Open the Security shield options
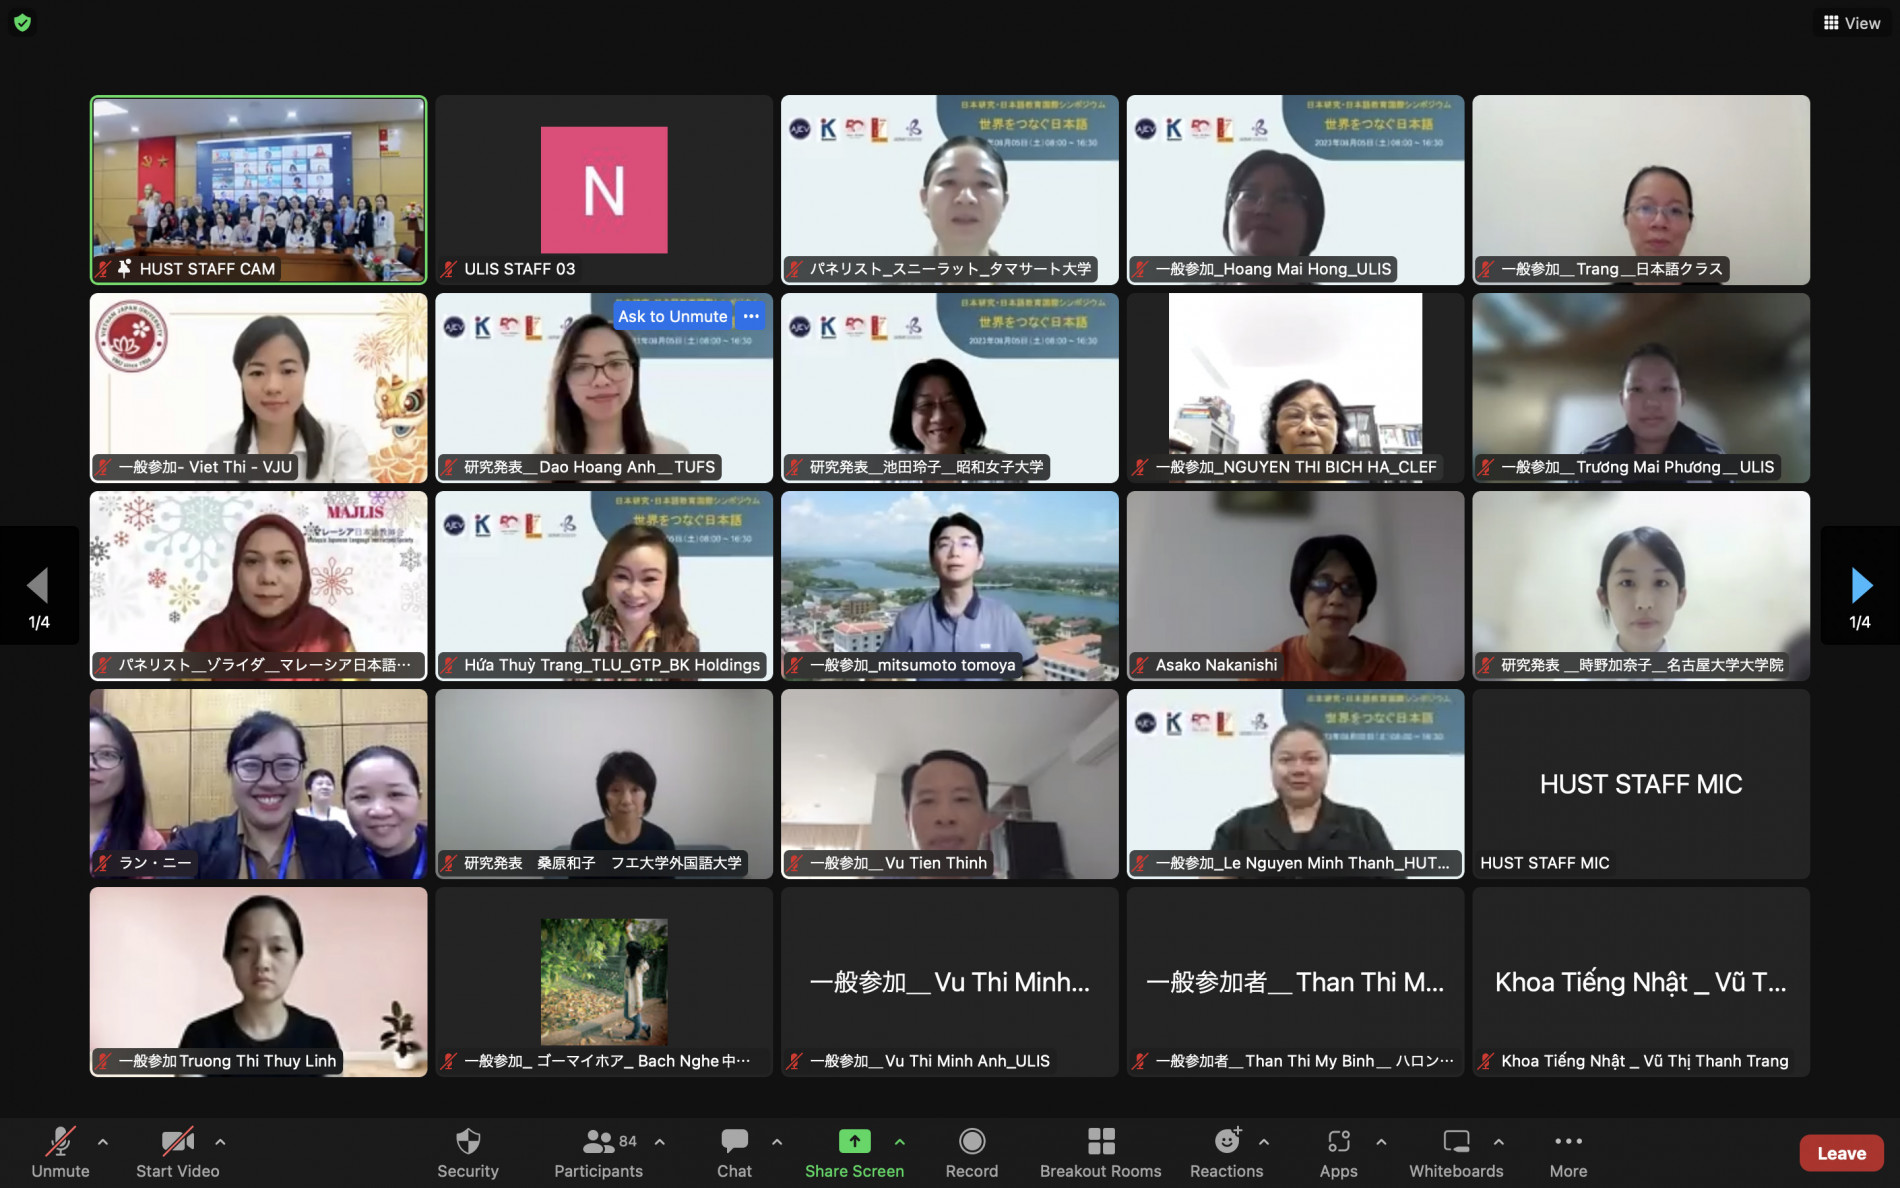Screen dimensions: 1900x1188 [x=467, y=1152]
